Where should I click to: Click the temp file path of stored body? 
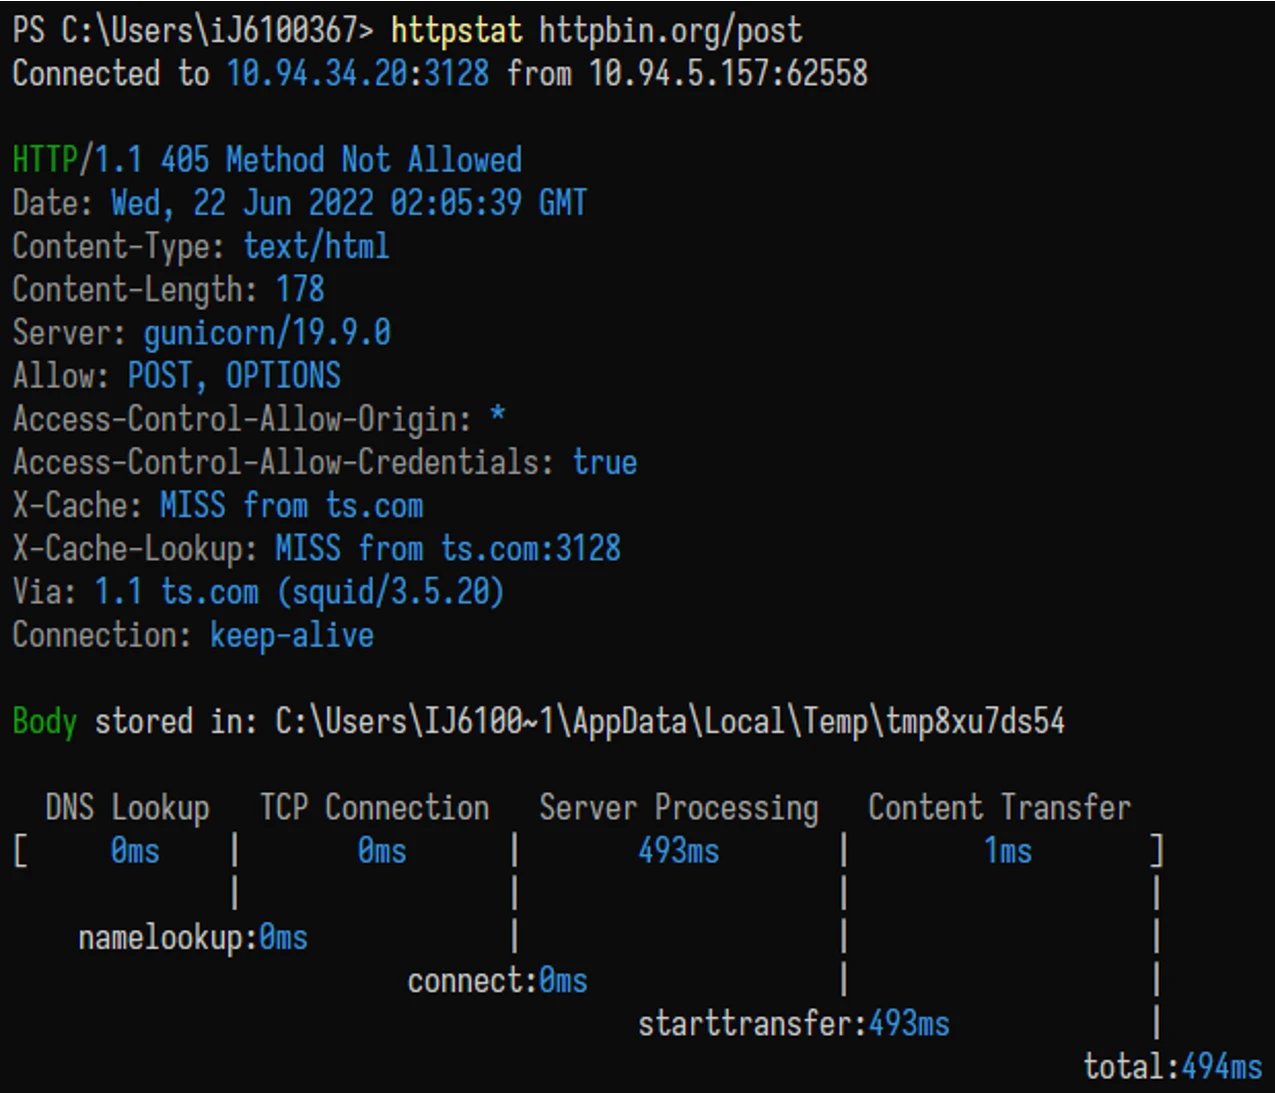pyautogui.click(x=669, y=722)
